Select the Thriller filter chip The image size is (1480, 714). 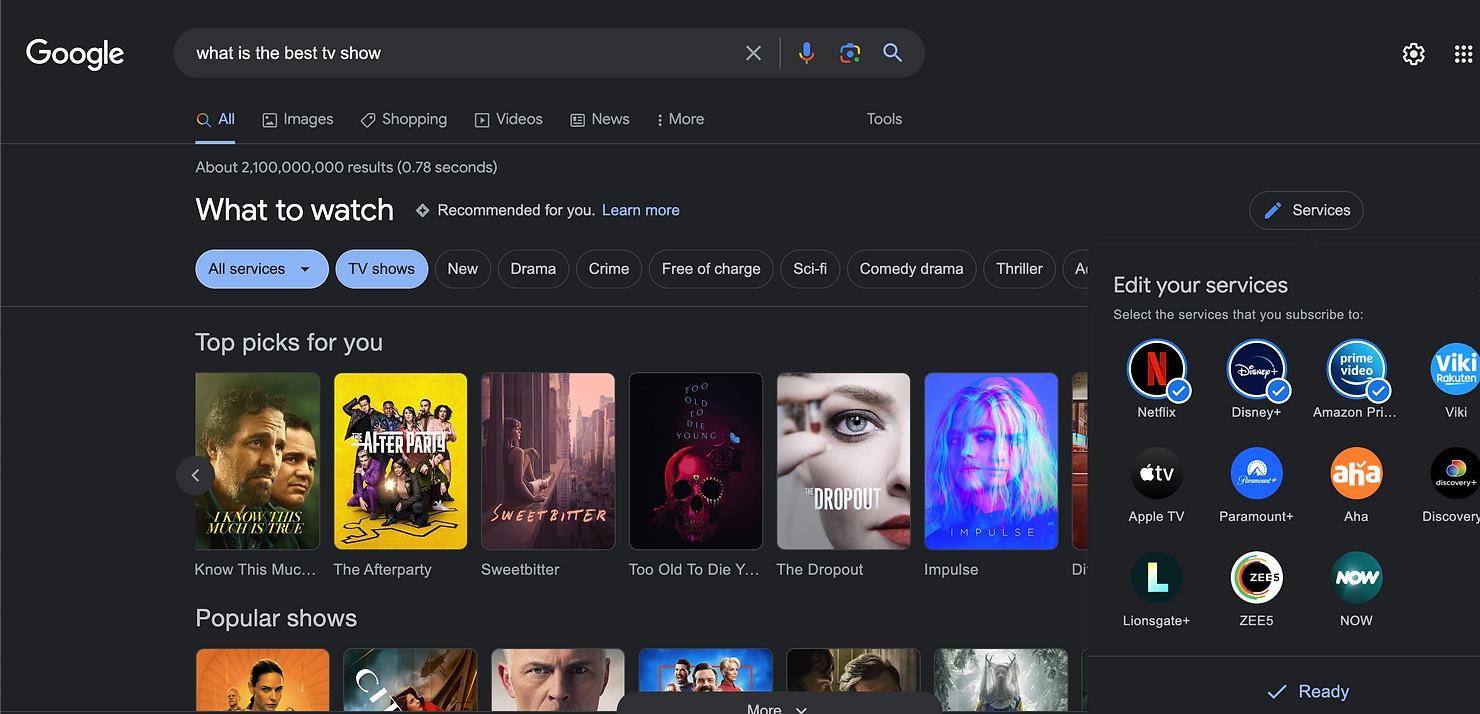coord(1019,269)
